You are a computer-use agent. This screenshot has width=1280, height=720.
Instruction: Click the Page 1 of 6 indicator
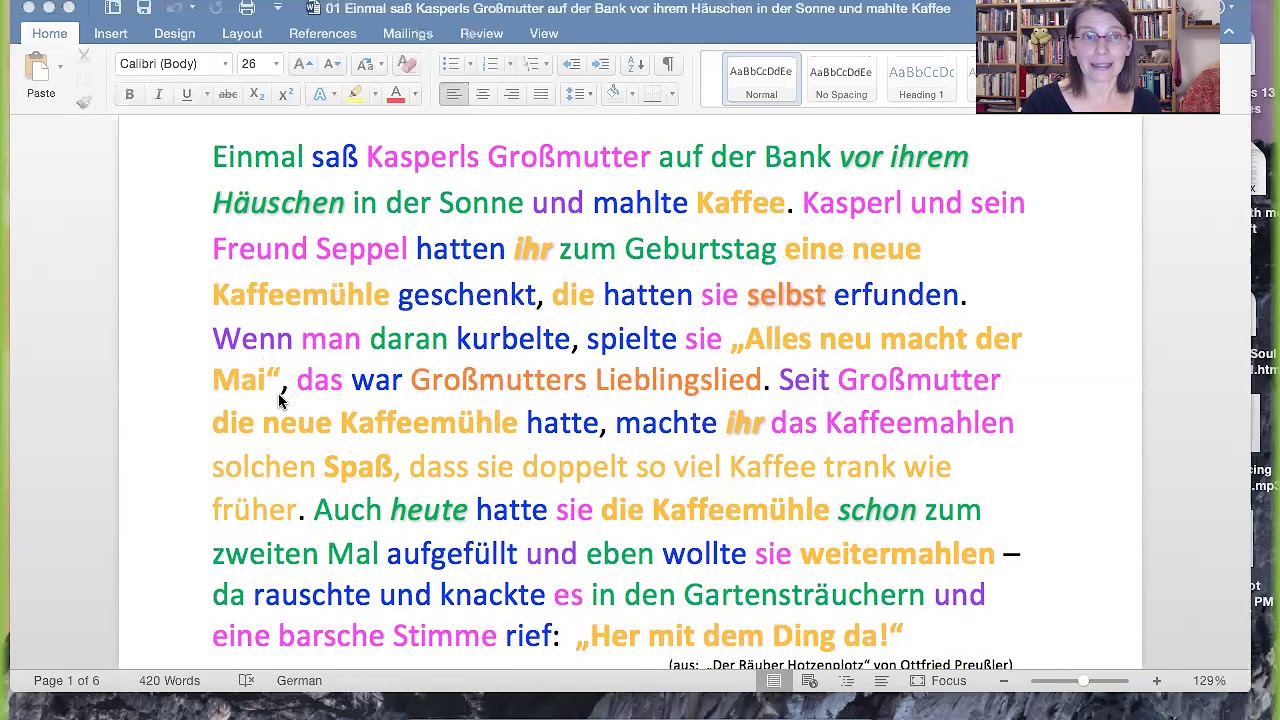tap(67, 681)
